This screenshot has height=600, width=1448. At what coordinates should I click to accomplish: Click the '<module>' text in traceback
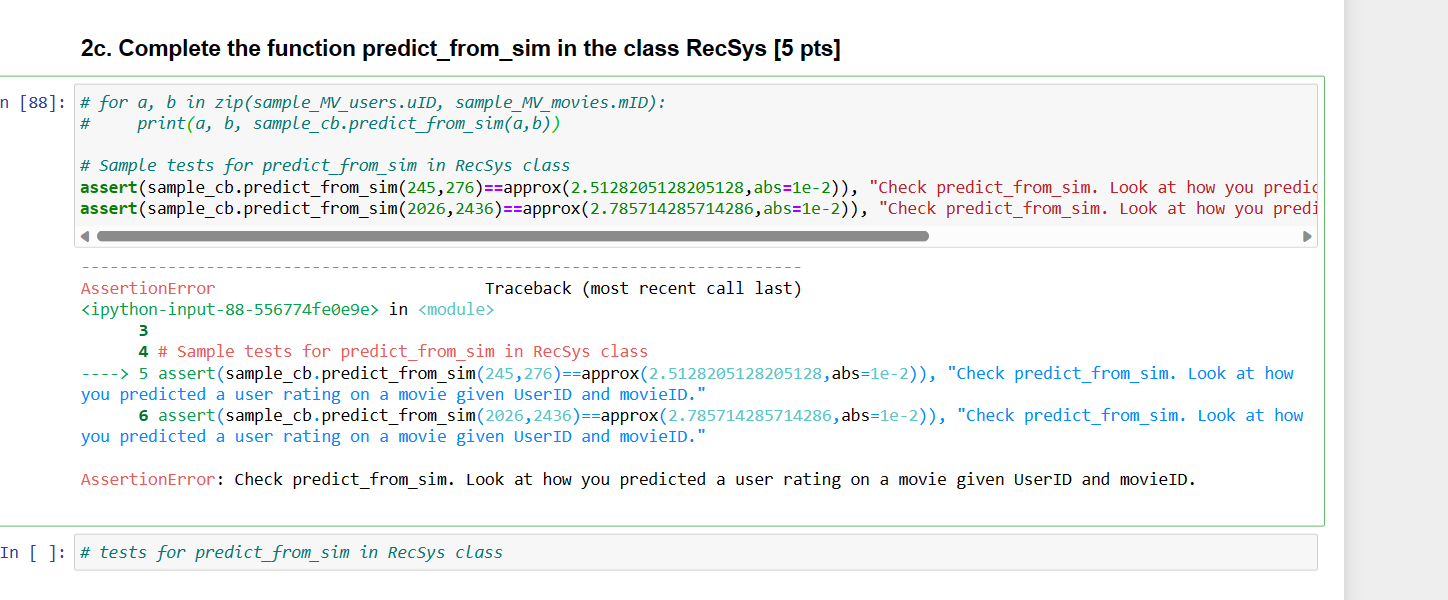coord(456,310)
